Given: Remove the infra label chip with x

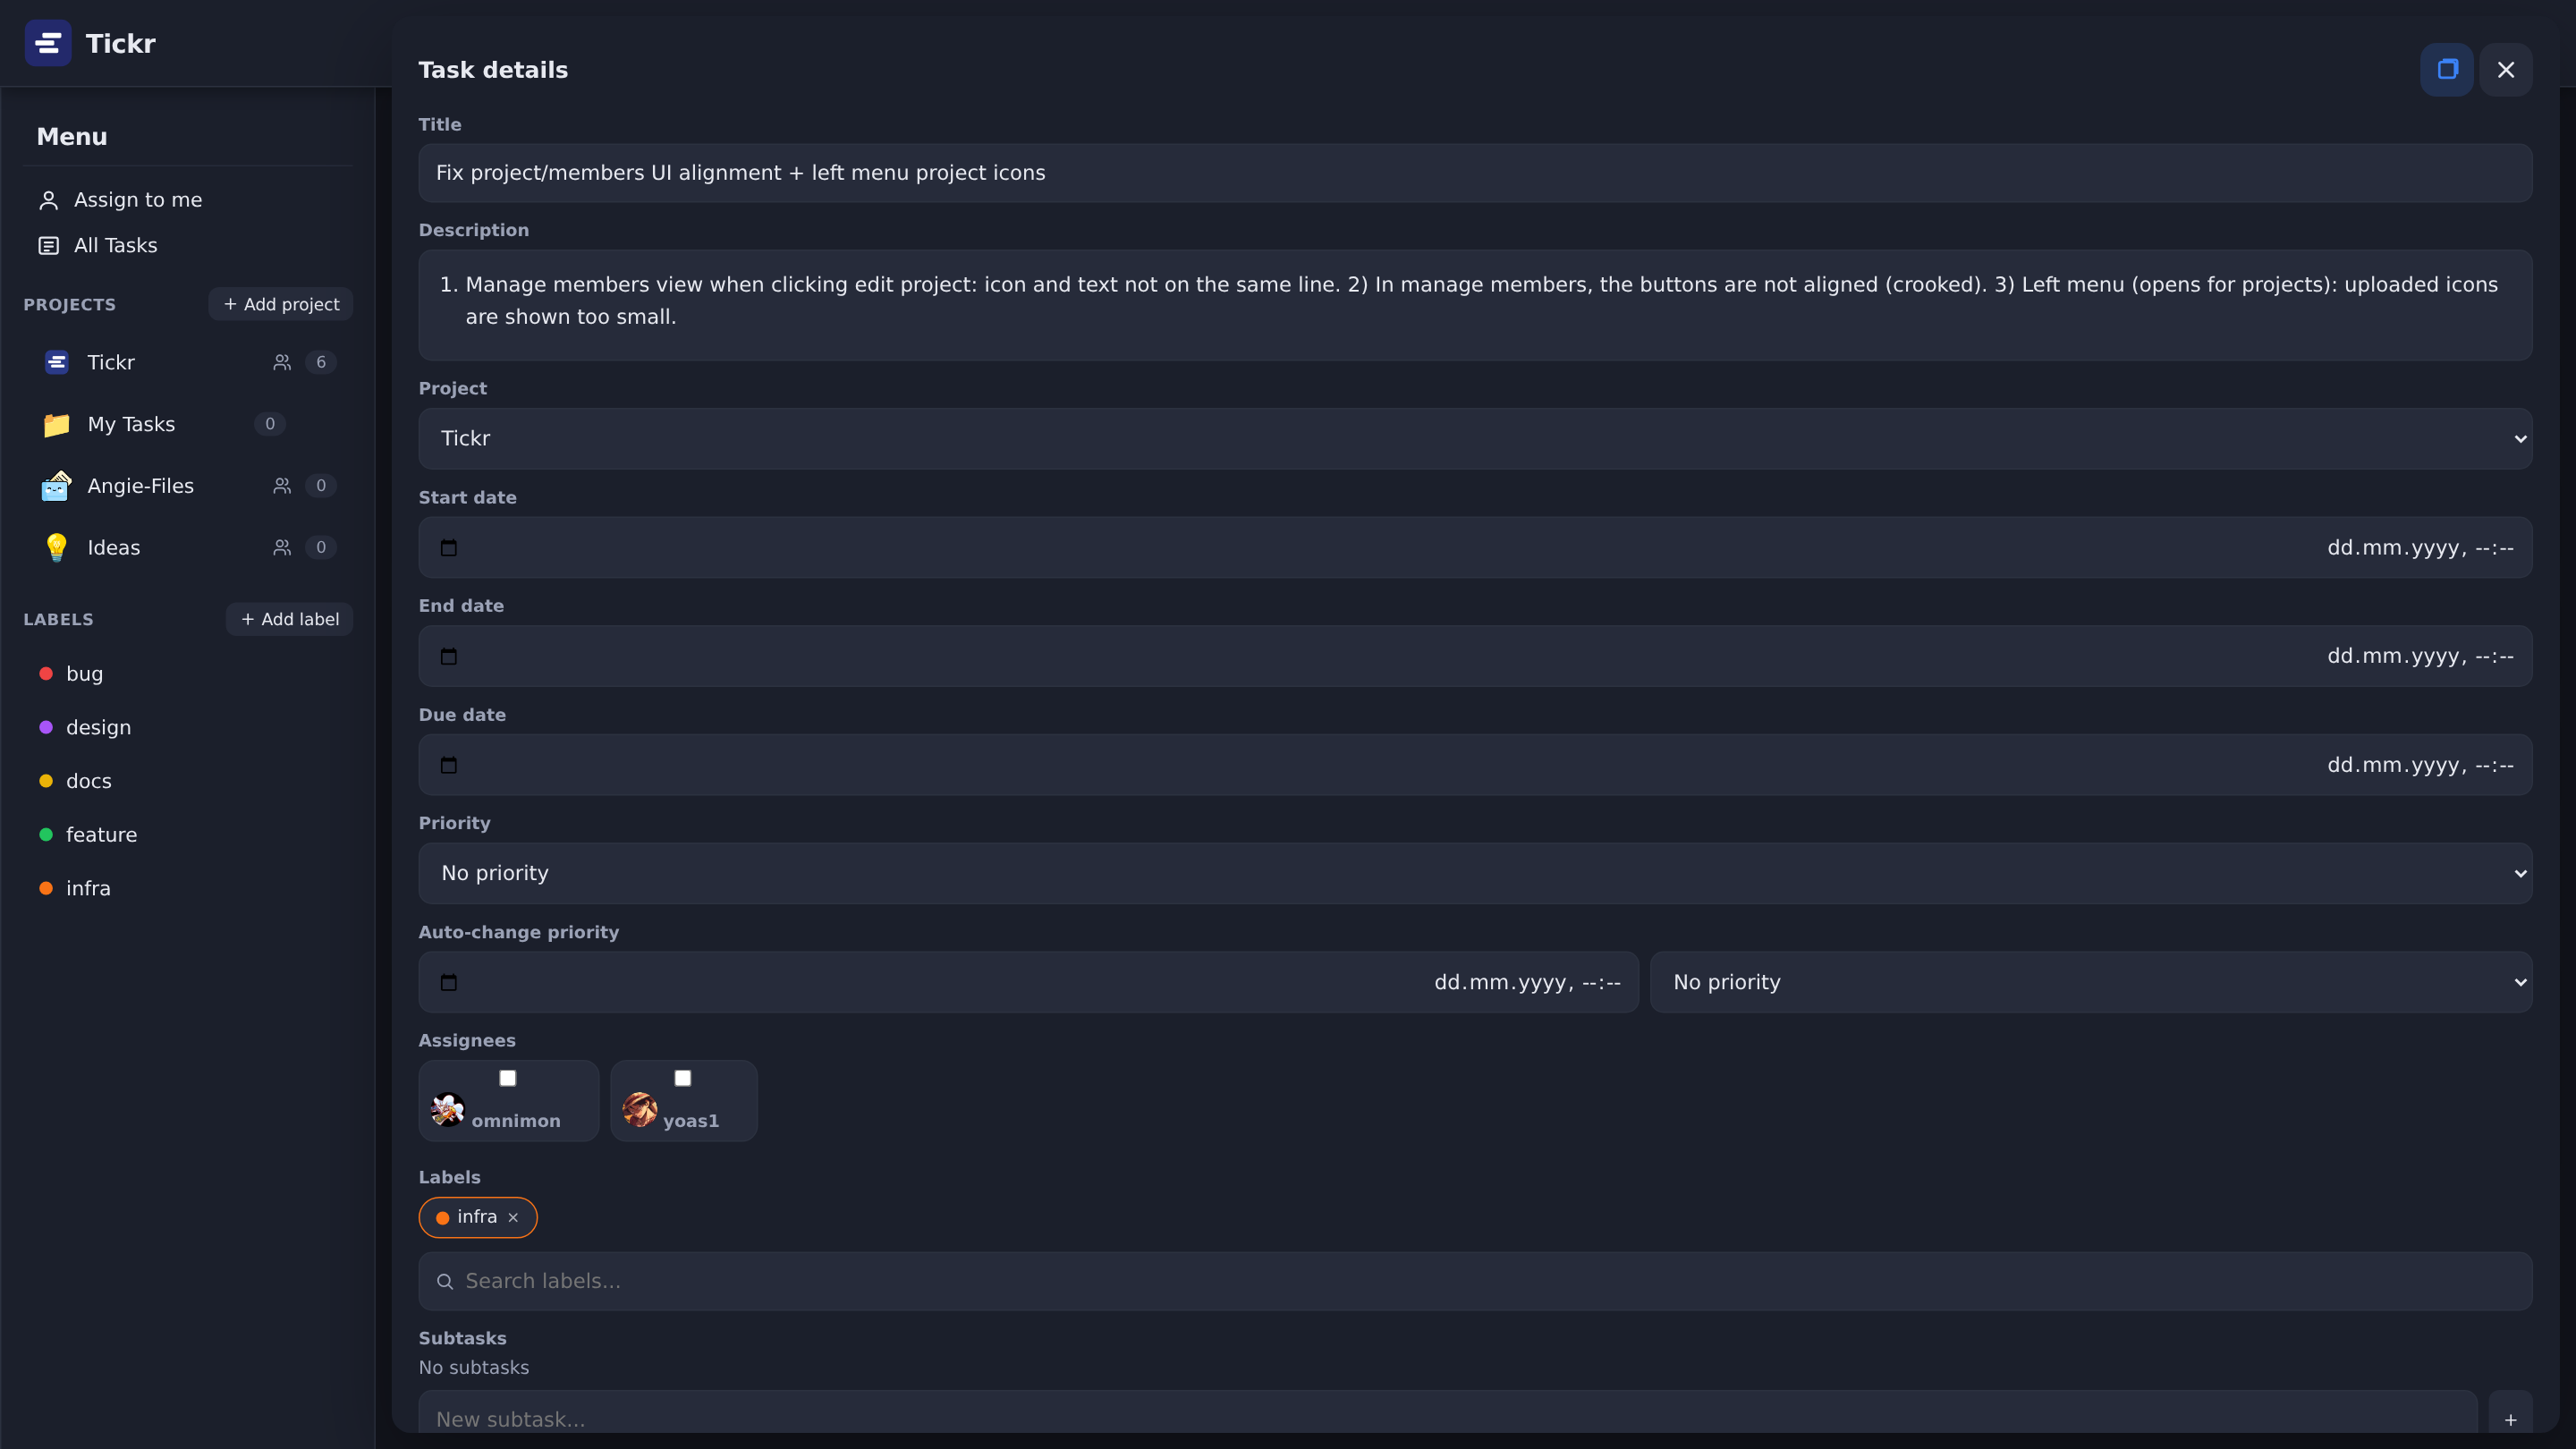Looking at the screenshot, I should point(513,1217).
